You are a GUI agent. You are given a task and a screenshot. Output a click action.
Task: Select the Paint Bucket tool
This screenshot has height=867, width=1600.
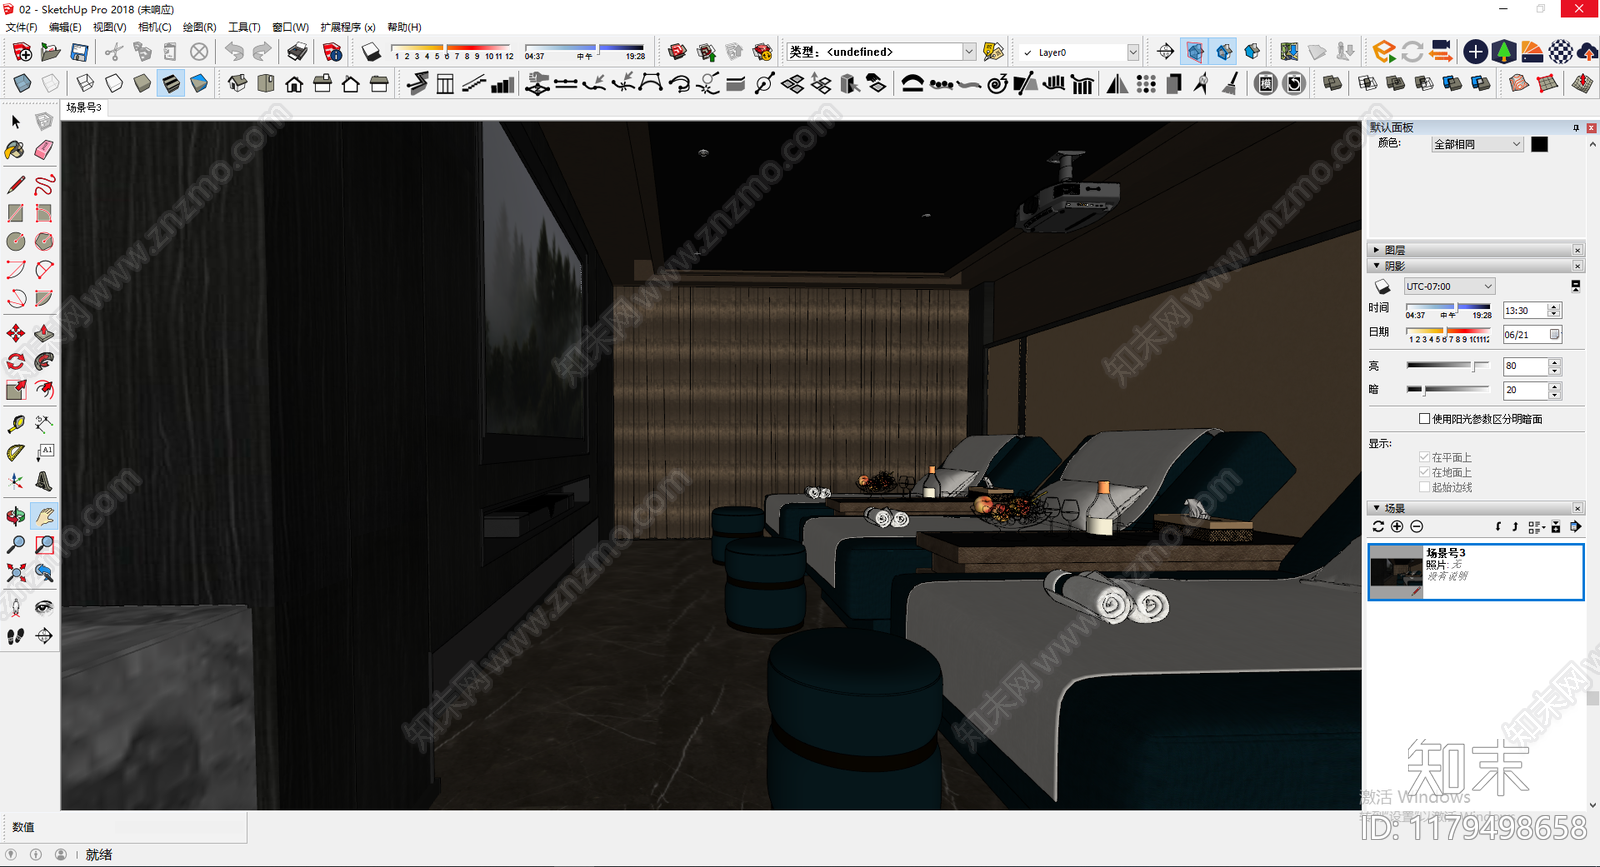pyautogui.click(x=16, y=150)
